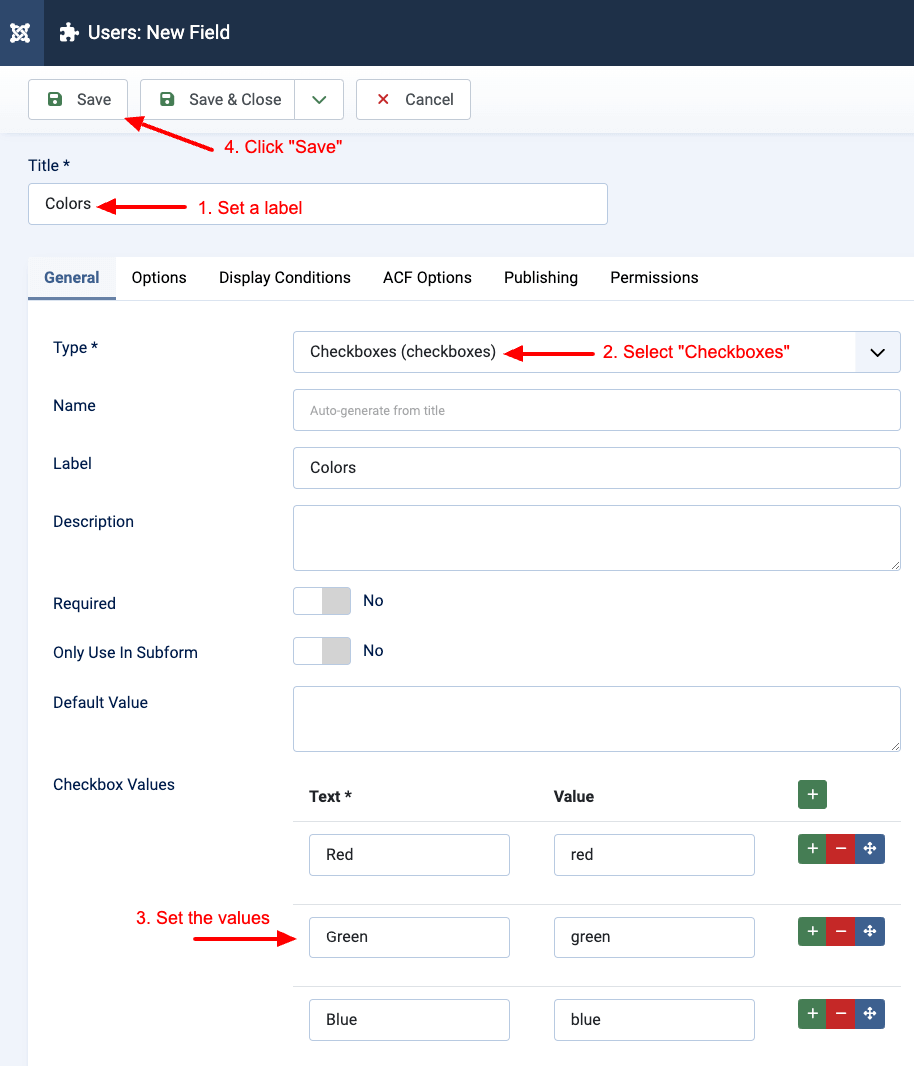Open the Display Conditions tab
Image resolution: width=914 pixels, height=1066 pixels.
[x=284, y=278]
